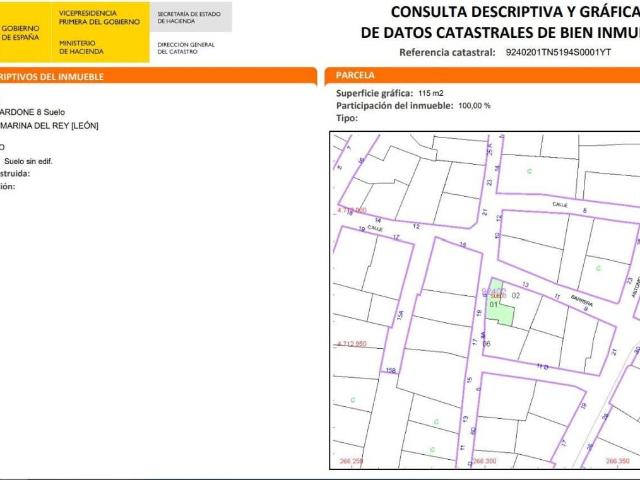The image size is (640, 480).
Task: Click the Tipo label under Parcela
Action: point(347,117)
